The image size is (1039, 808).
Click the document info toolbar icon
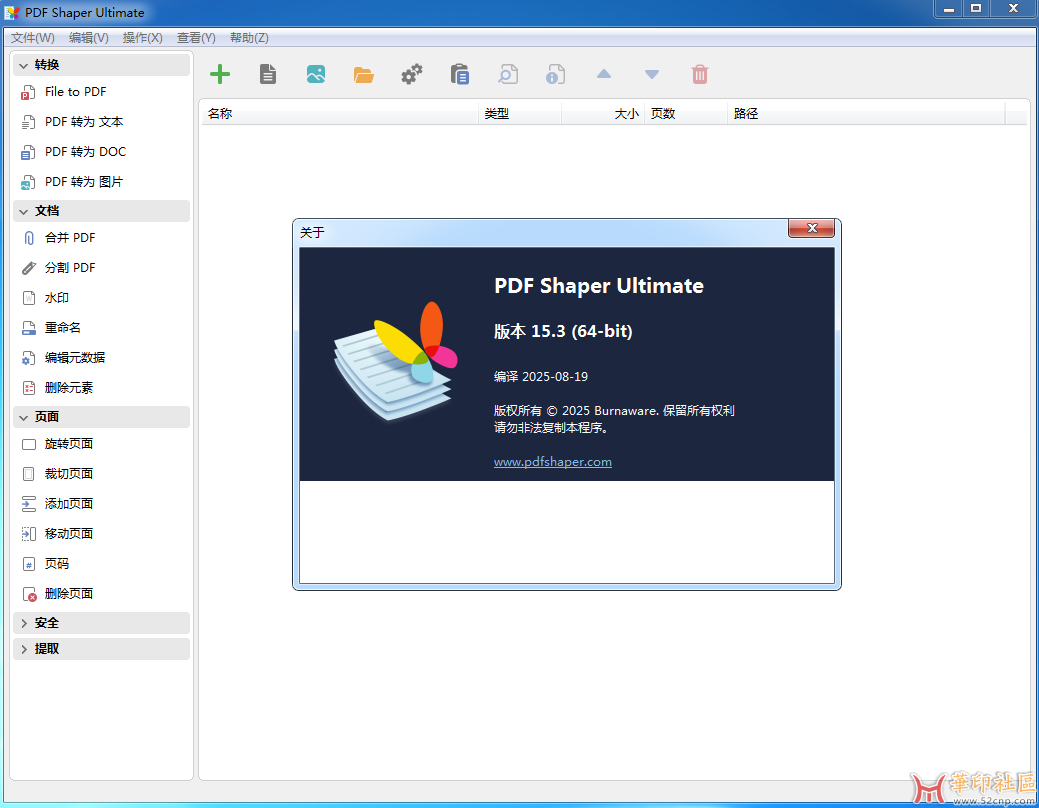pos(555,74)
